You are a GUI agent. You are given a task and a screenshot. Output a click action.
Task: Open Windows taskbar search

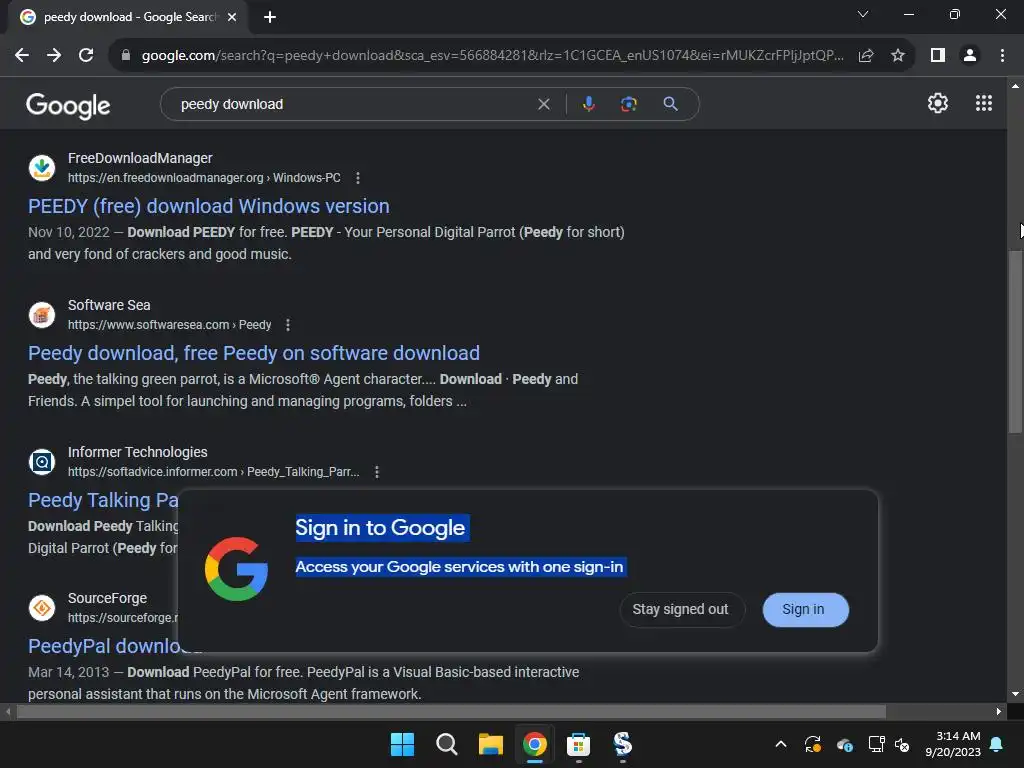[x=447, y=744]
